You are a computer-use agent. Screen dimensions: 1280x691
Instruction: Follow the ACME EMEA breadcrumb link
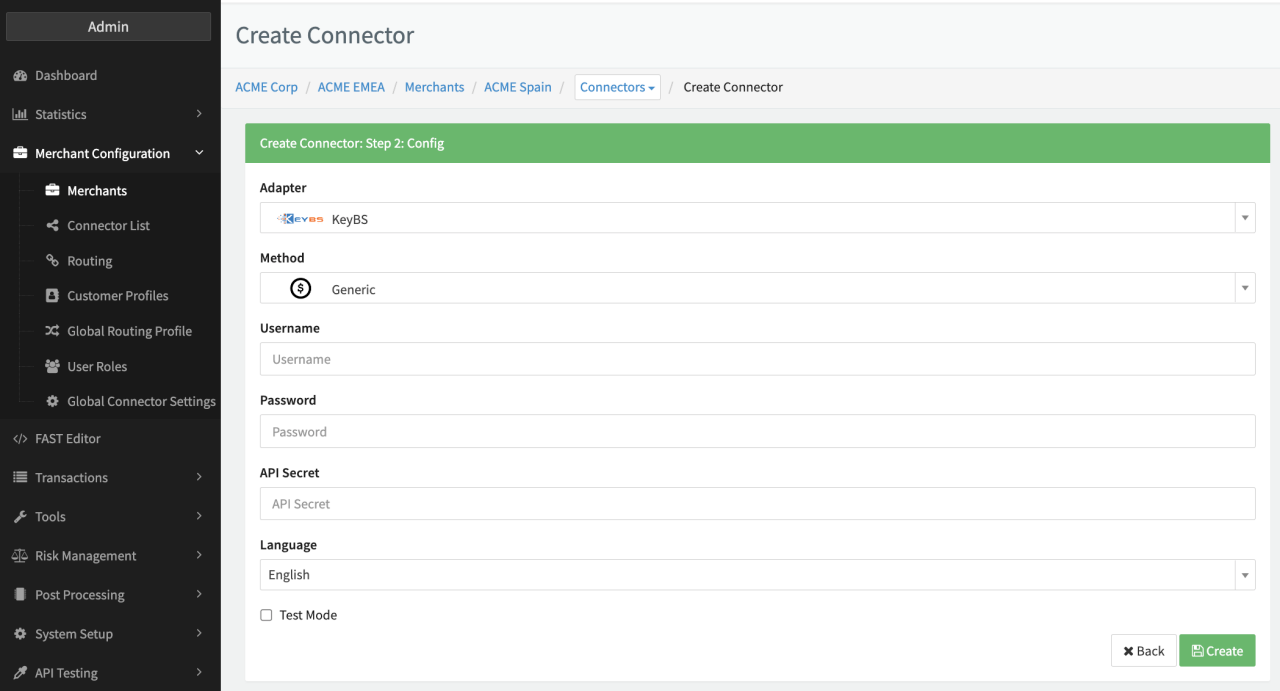[x=351, y=88]
